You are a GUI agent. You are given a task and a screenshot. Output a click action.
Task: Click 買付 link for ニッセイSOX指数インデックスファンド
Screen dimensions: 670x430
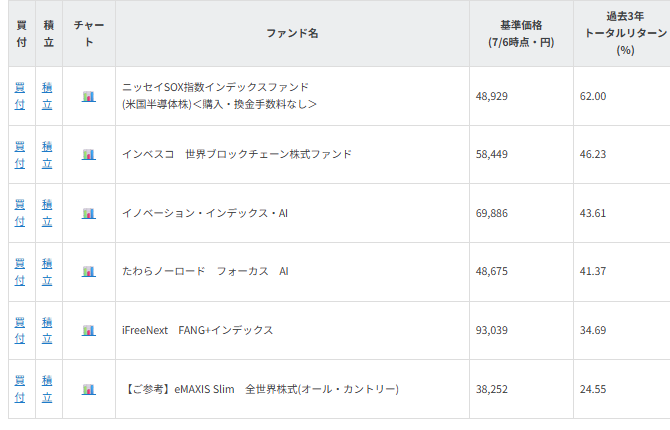pyautogui.click(x=20, y=96)
